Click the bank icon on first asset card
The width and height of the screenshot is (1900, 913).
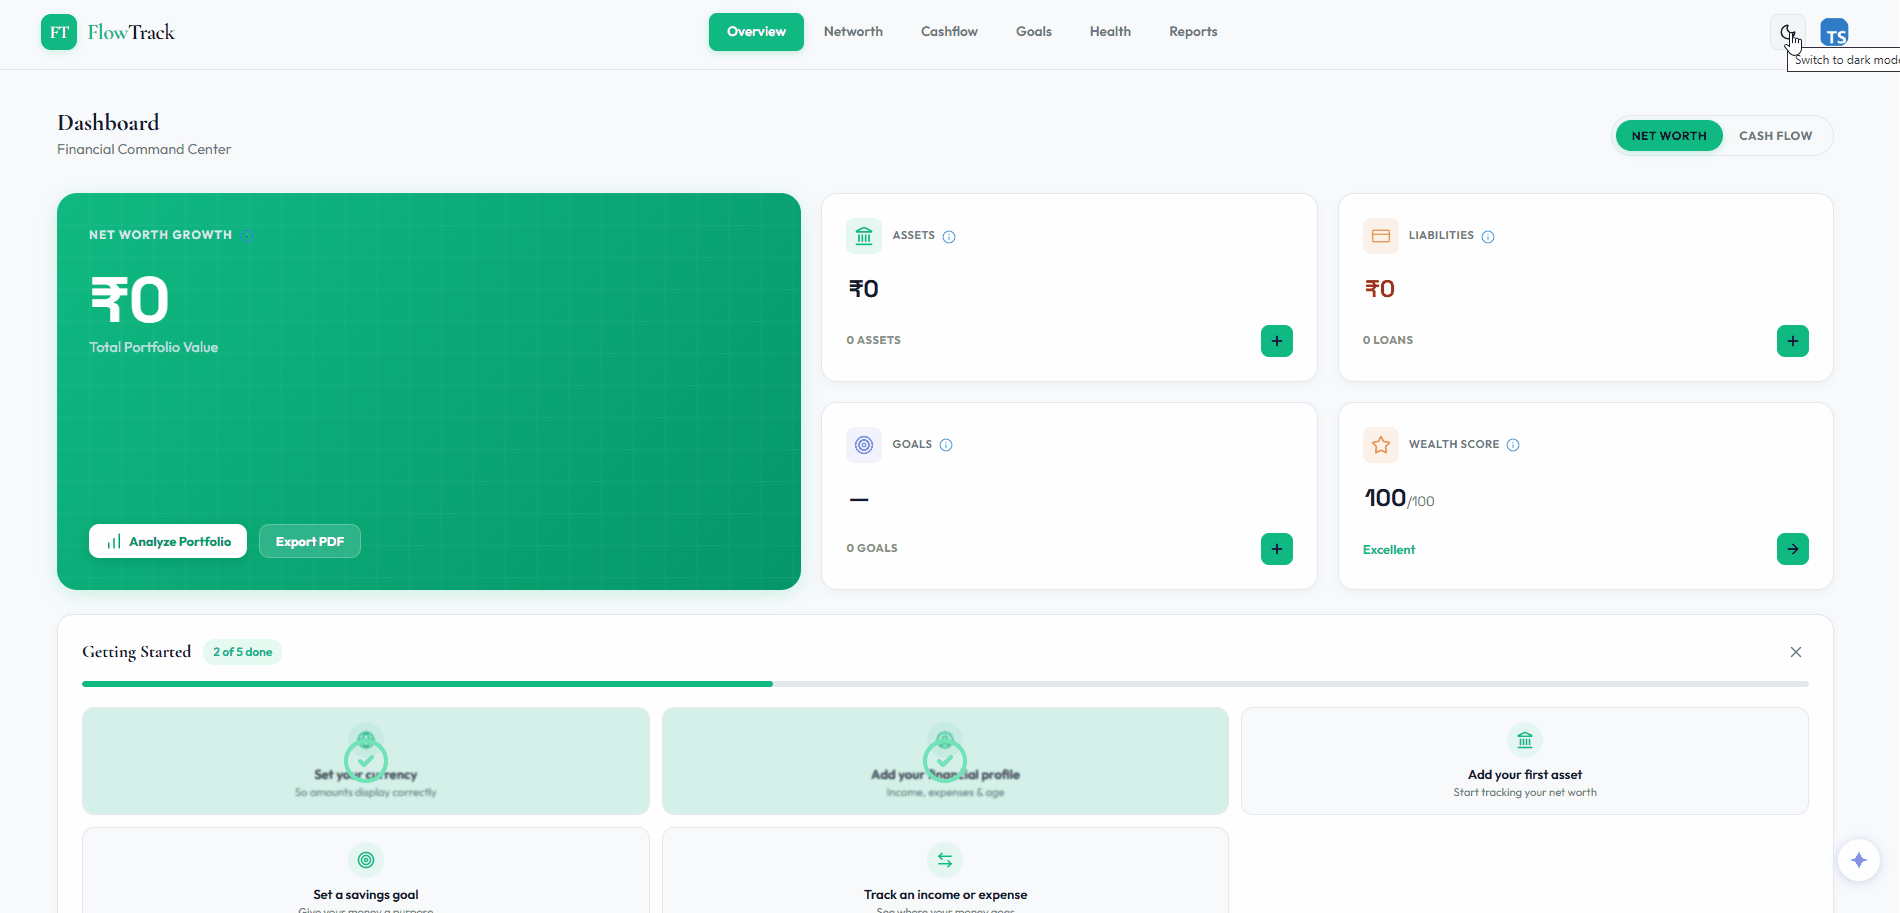1525,741
